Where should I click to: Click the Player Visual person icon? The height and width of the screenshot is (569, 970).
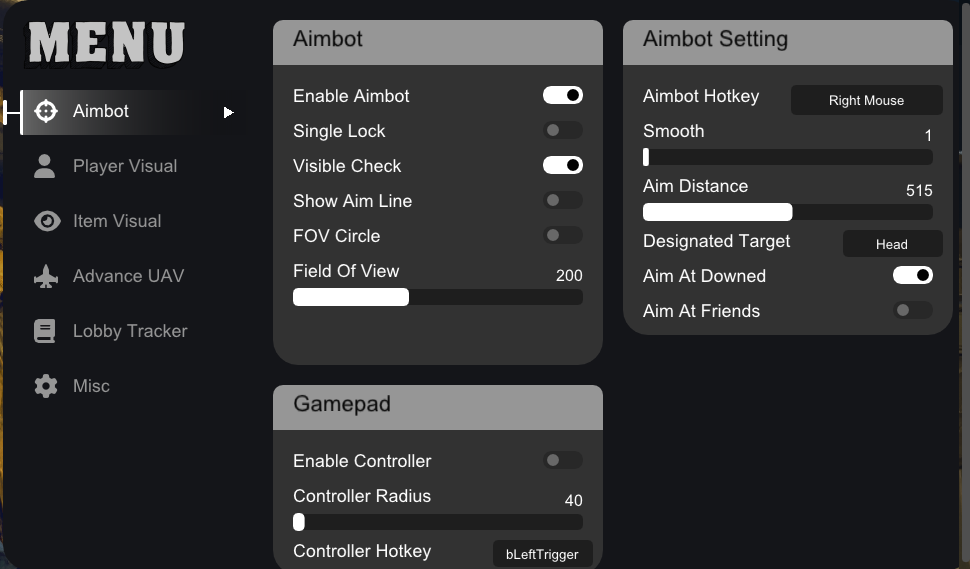tap(45, 166)
